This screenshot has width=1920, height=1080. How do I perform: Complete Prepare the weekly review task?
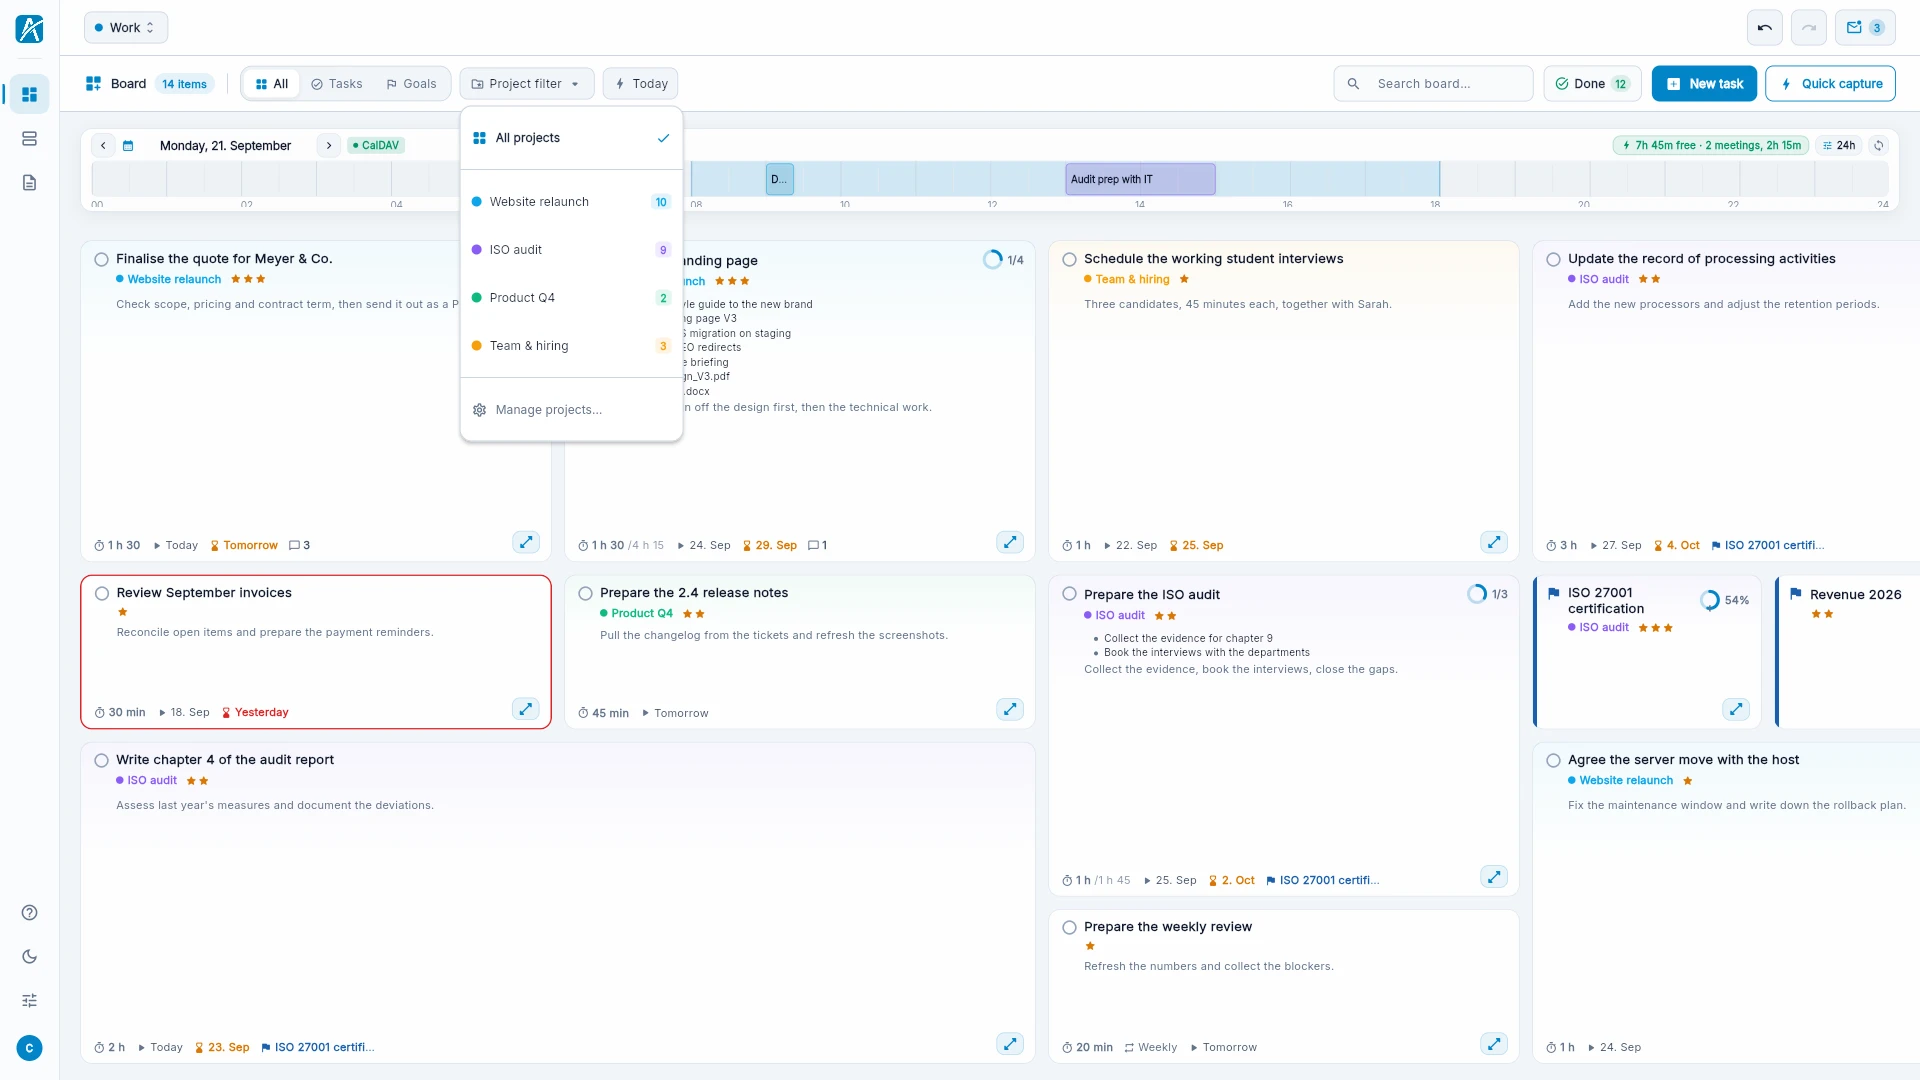click(x=1069, y=928)
